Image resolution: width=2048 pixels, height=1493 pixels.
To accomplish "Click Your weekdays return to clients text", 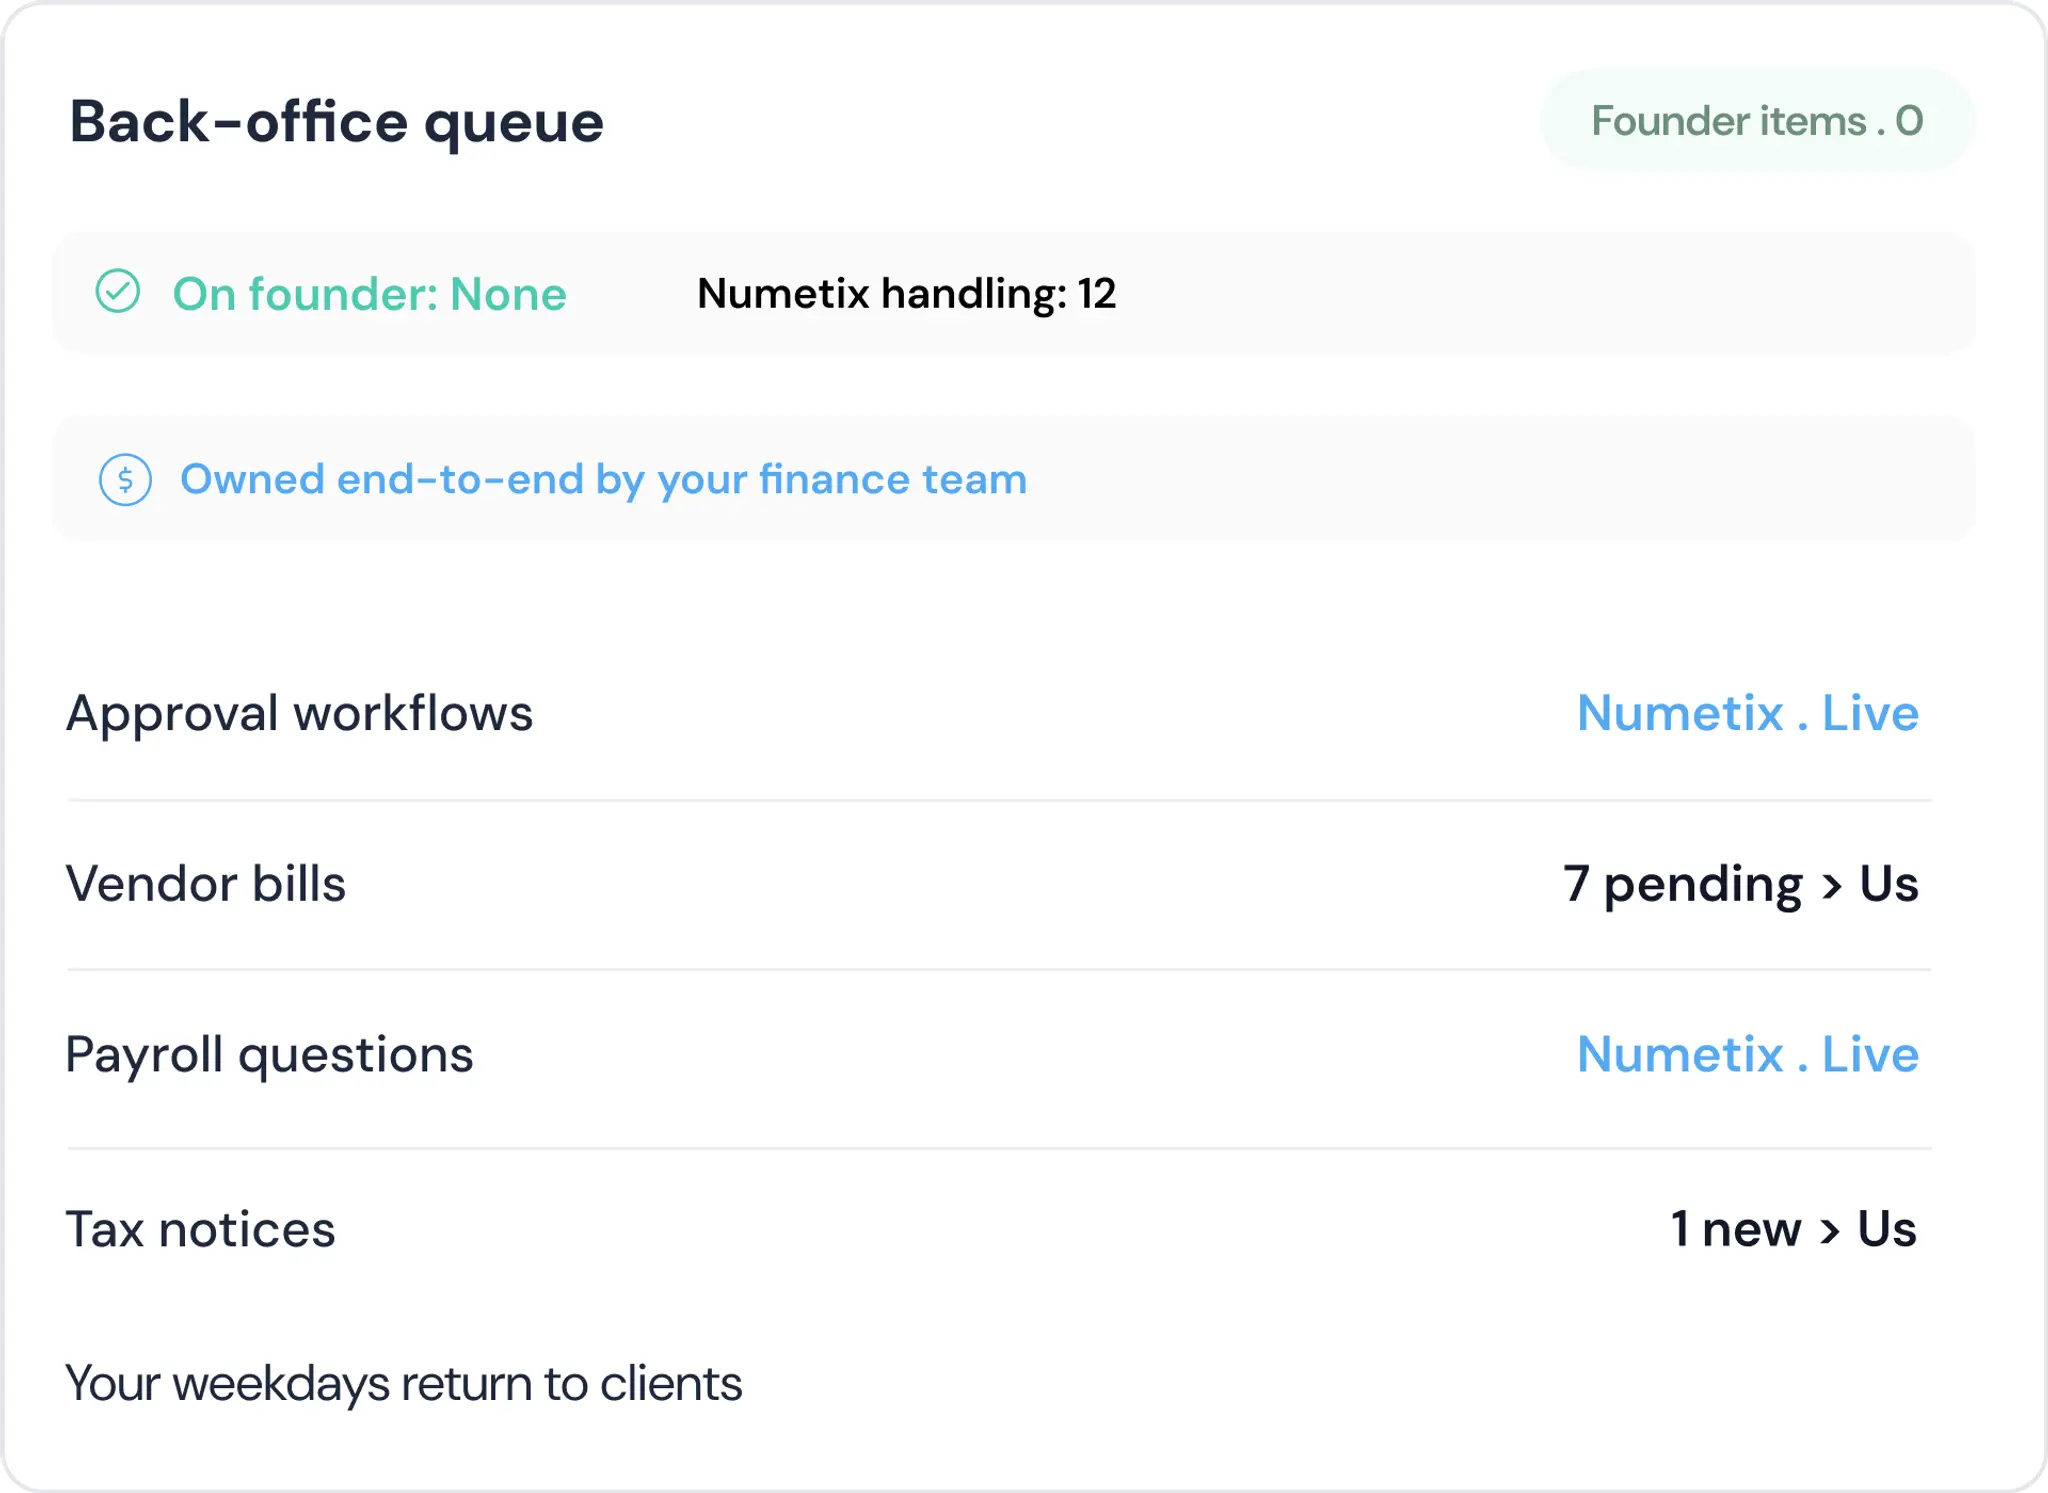I will tap(404, 1384).
